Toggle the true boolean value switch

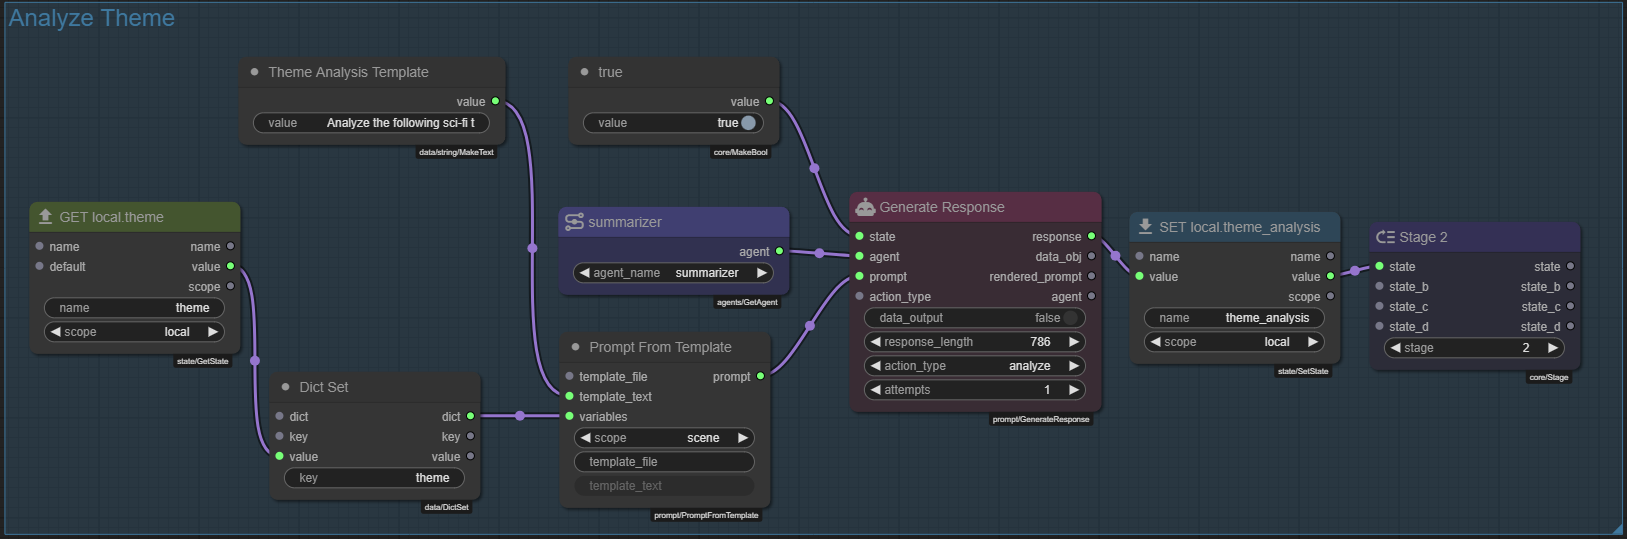[748, 123]
